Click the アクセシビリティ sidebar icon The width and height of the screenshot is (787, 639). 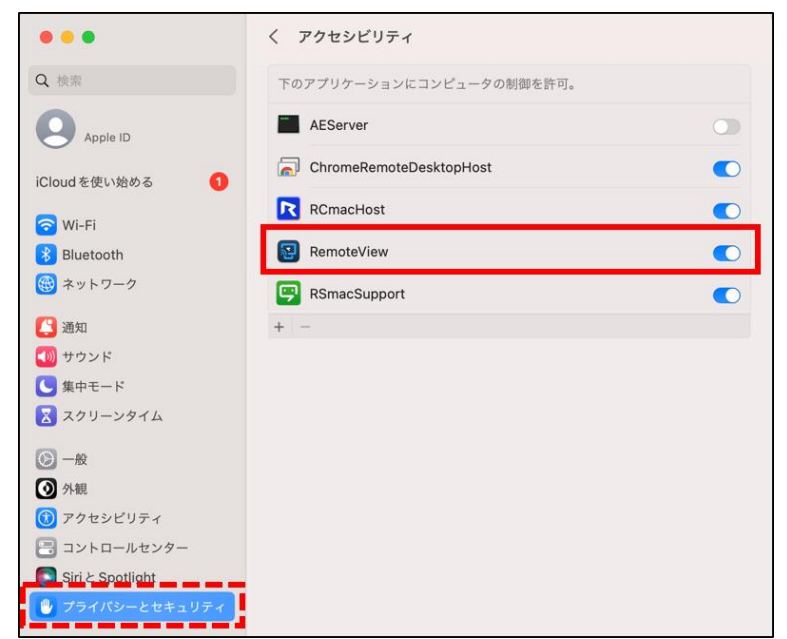46,518
